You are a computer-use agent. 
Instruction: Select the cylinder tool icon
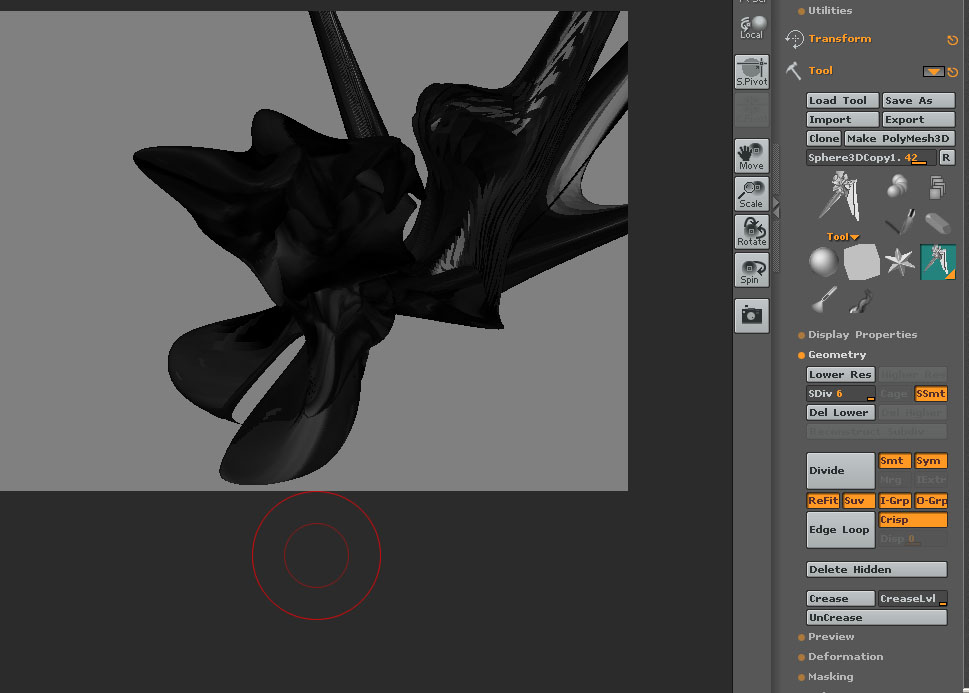(937, 222)
